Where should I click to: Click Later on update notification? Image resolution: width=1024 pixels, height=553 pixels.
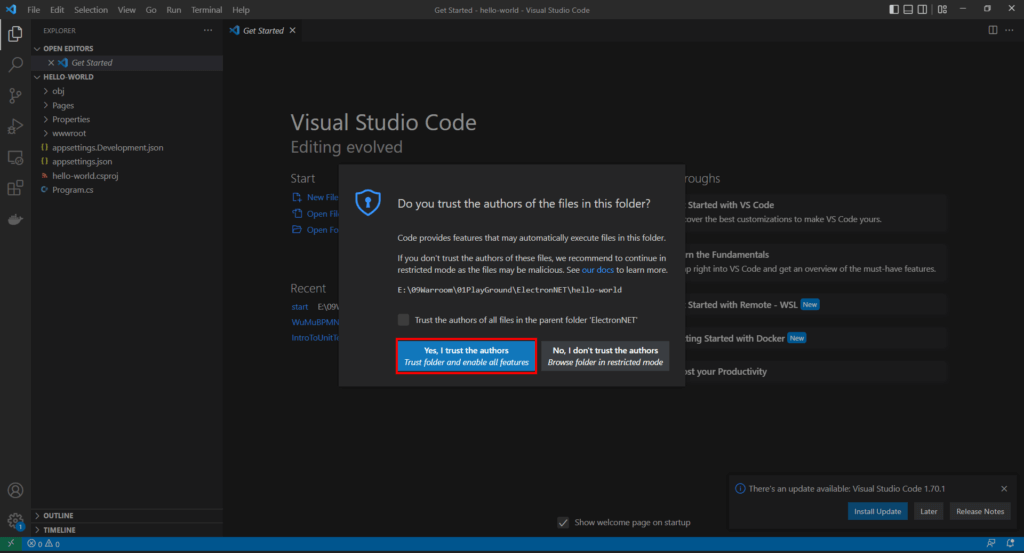point(928,511)
